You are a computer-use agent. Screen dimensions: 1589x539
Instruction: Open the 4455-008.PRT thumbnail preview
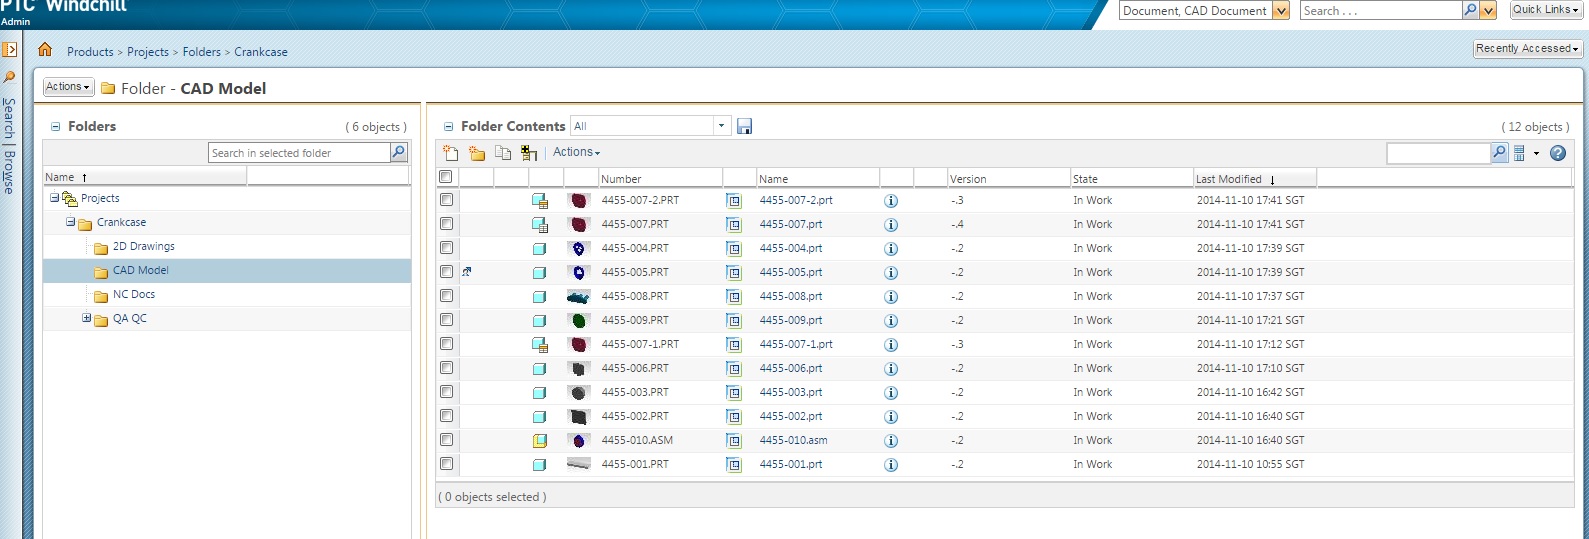578,296
